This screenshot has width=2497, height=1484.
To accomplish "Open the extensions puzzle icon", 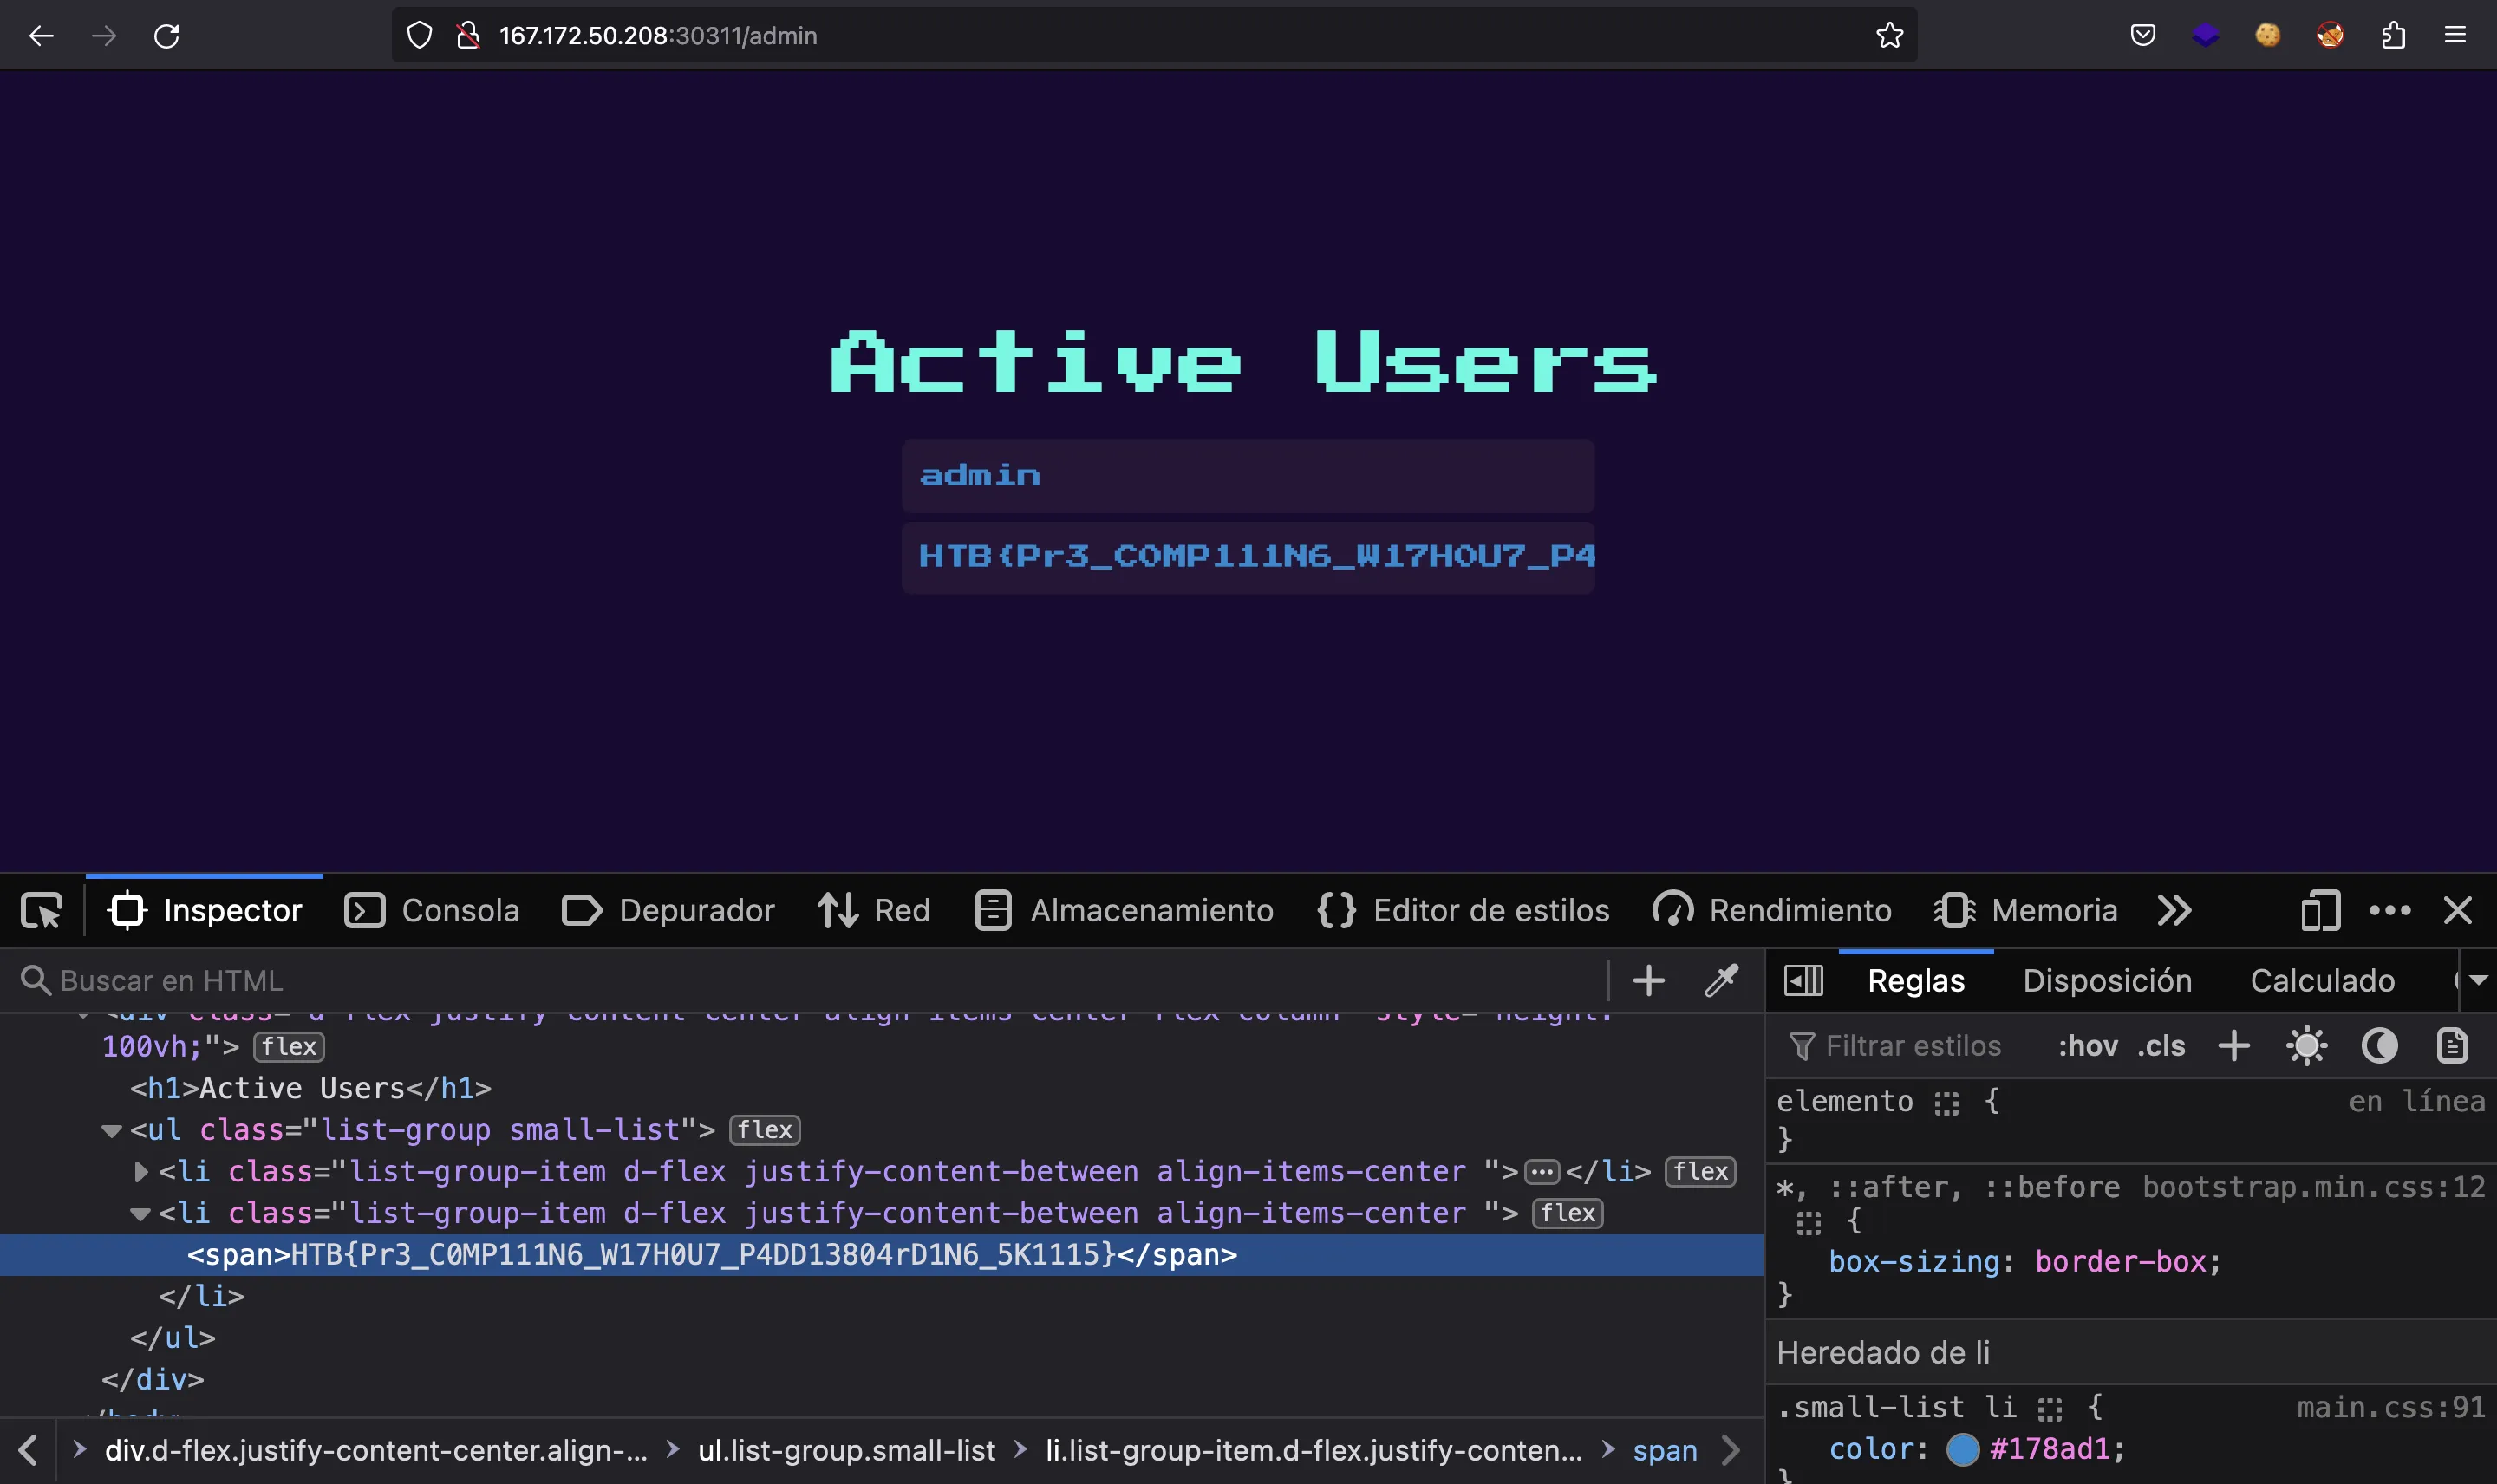I will 2393,36.
